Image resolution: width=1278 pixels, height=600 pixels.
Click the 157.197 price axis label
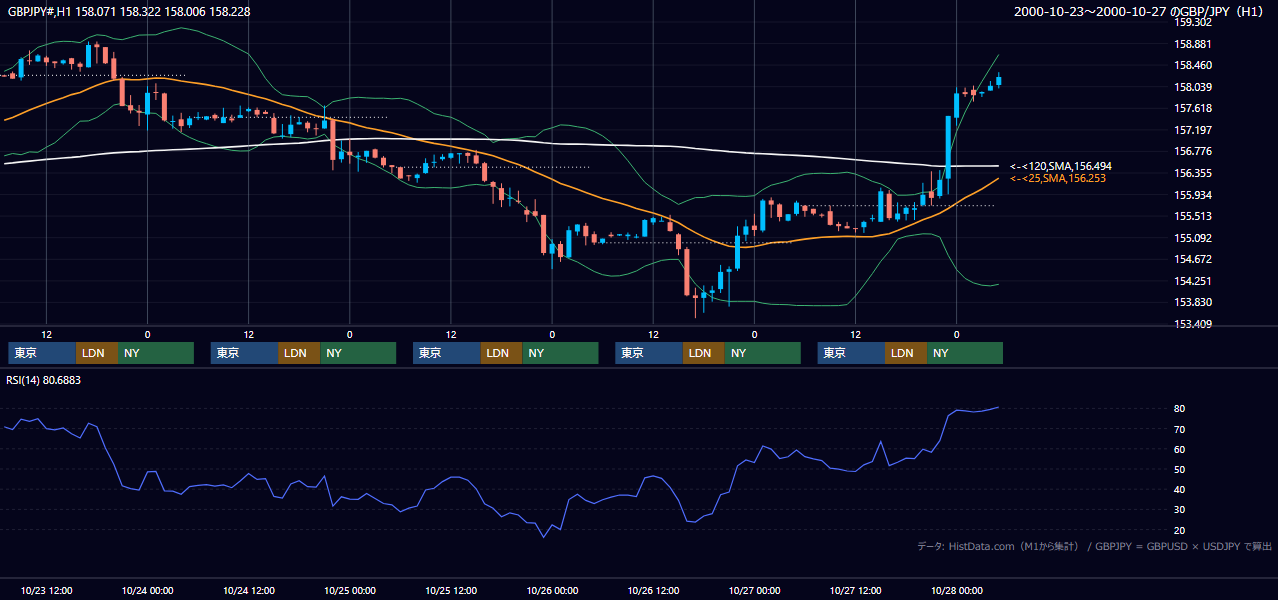click(x=1193, y=130)
